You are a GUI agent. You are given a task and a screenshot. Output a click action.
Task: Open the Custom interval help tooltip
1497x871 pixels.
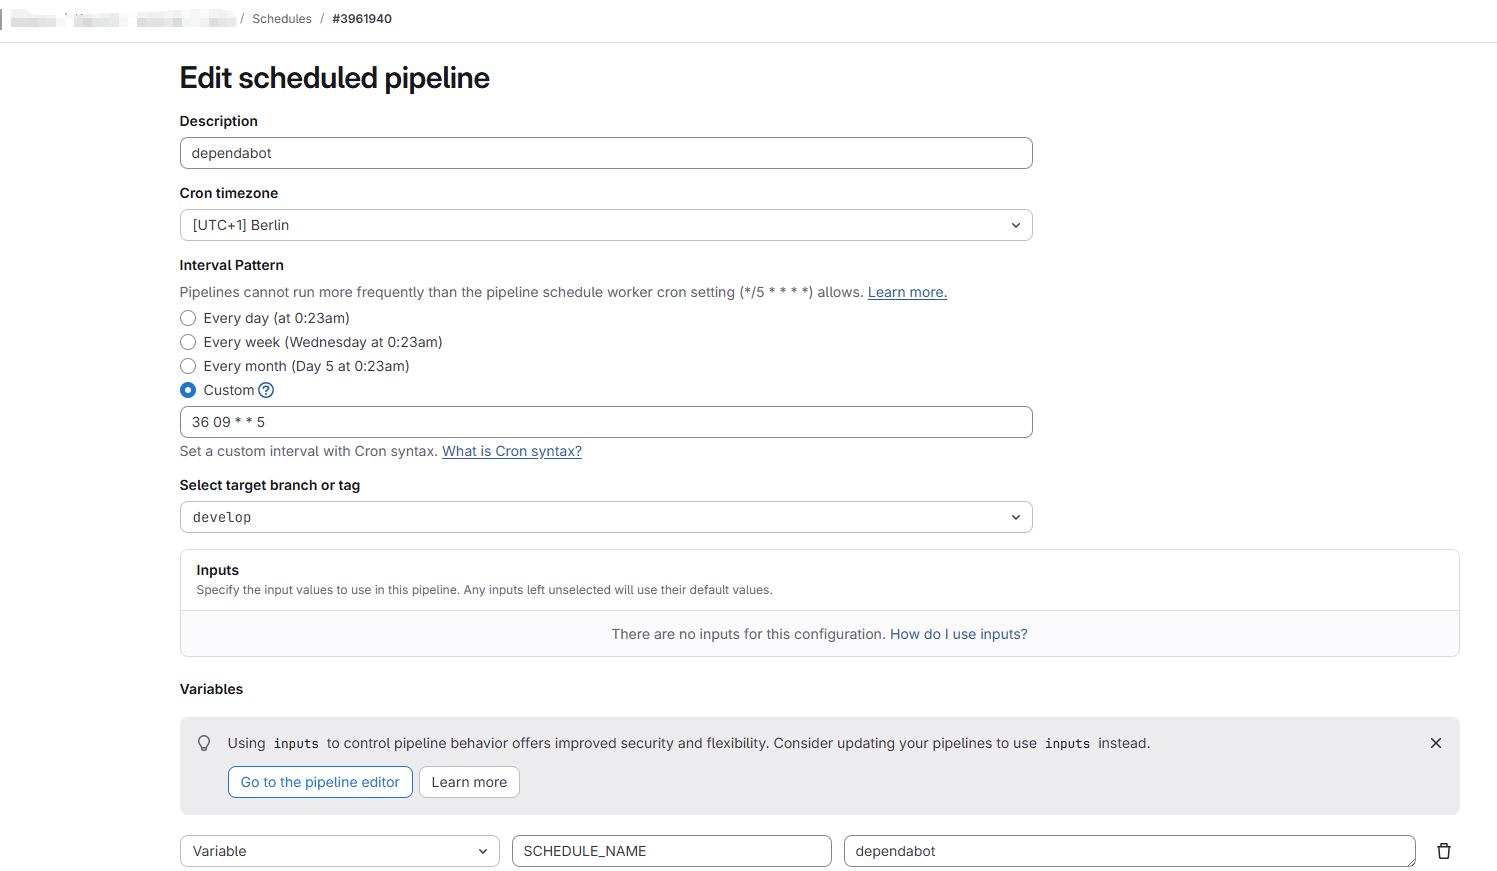(265, 390)
